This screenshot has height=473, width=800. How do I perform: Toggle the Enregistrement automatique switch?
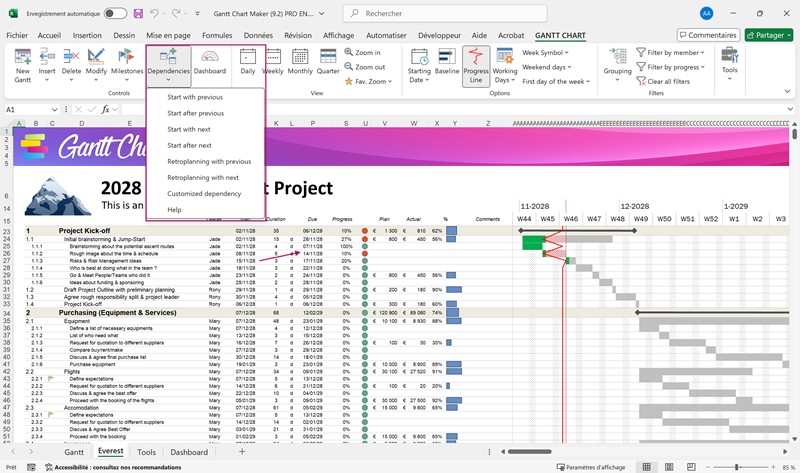(115, 13)
